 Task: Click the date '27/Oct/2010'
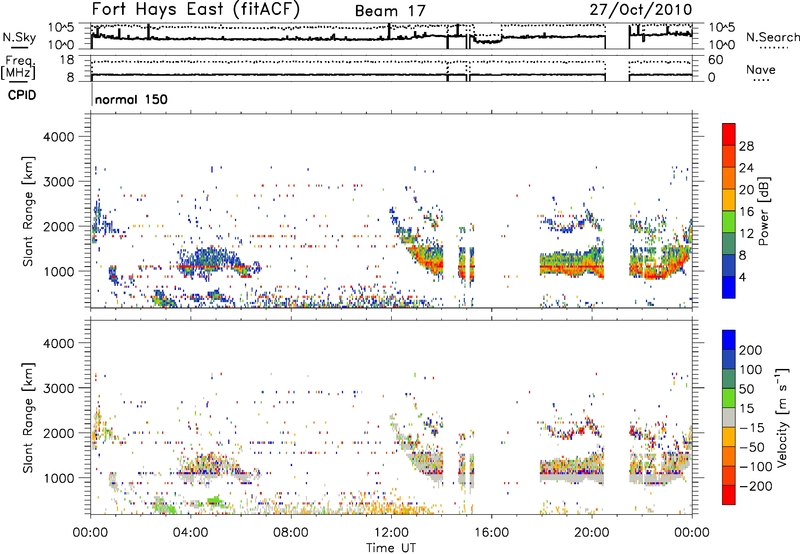point(641,10)
